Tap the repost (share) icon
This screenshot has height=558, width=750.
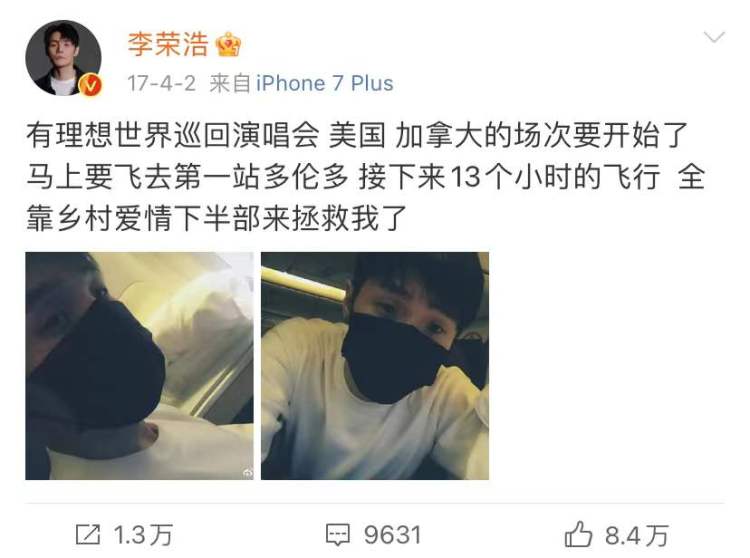tap(88, 534)
